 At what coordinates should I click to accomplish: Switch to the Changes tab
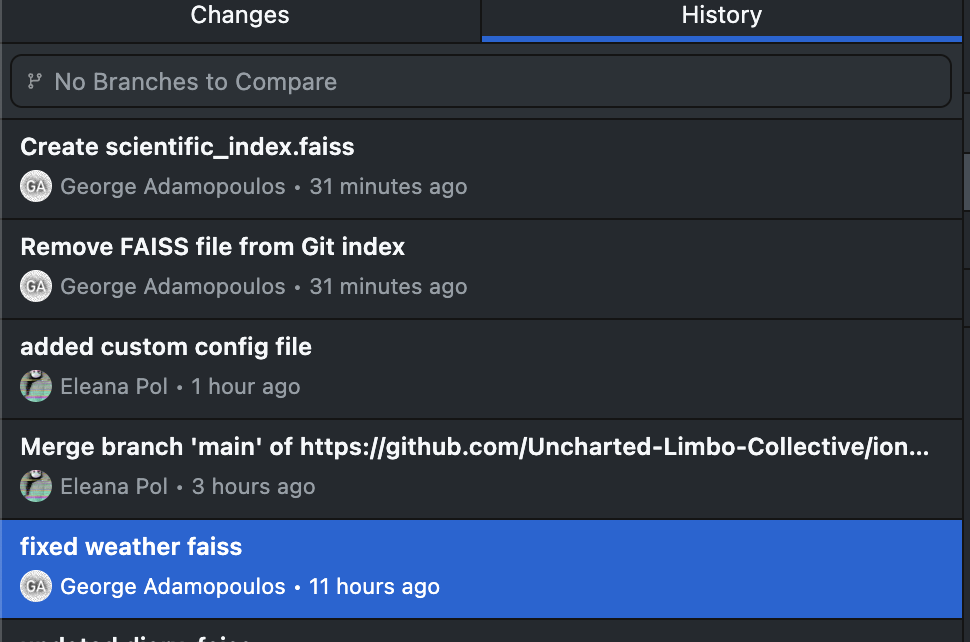(240, 16)
